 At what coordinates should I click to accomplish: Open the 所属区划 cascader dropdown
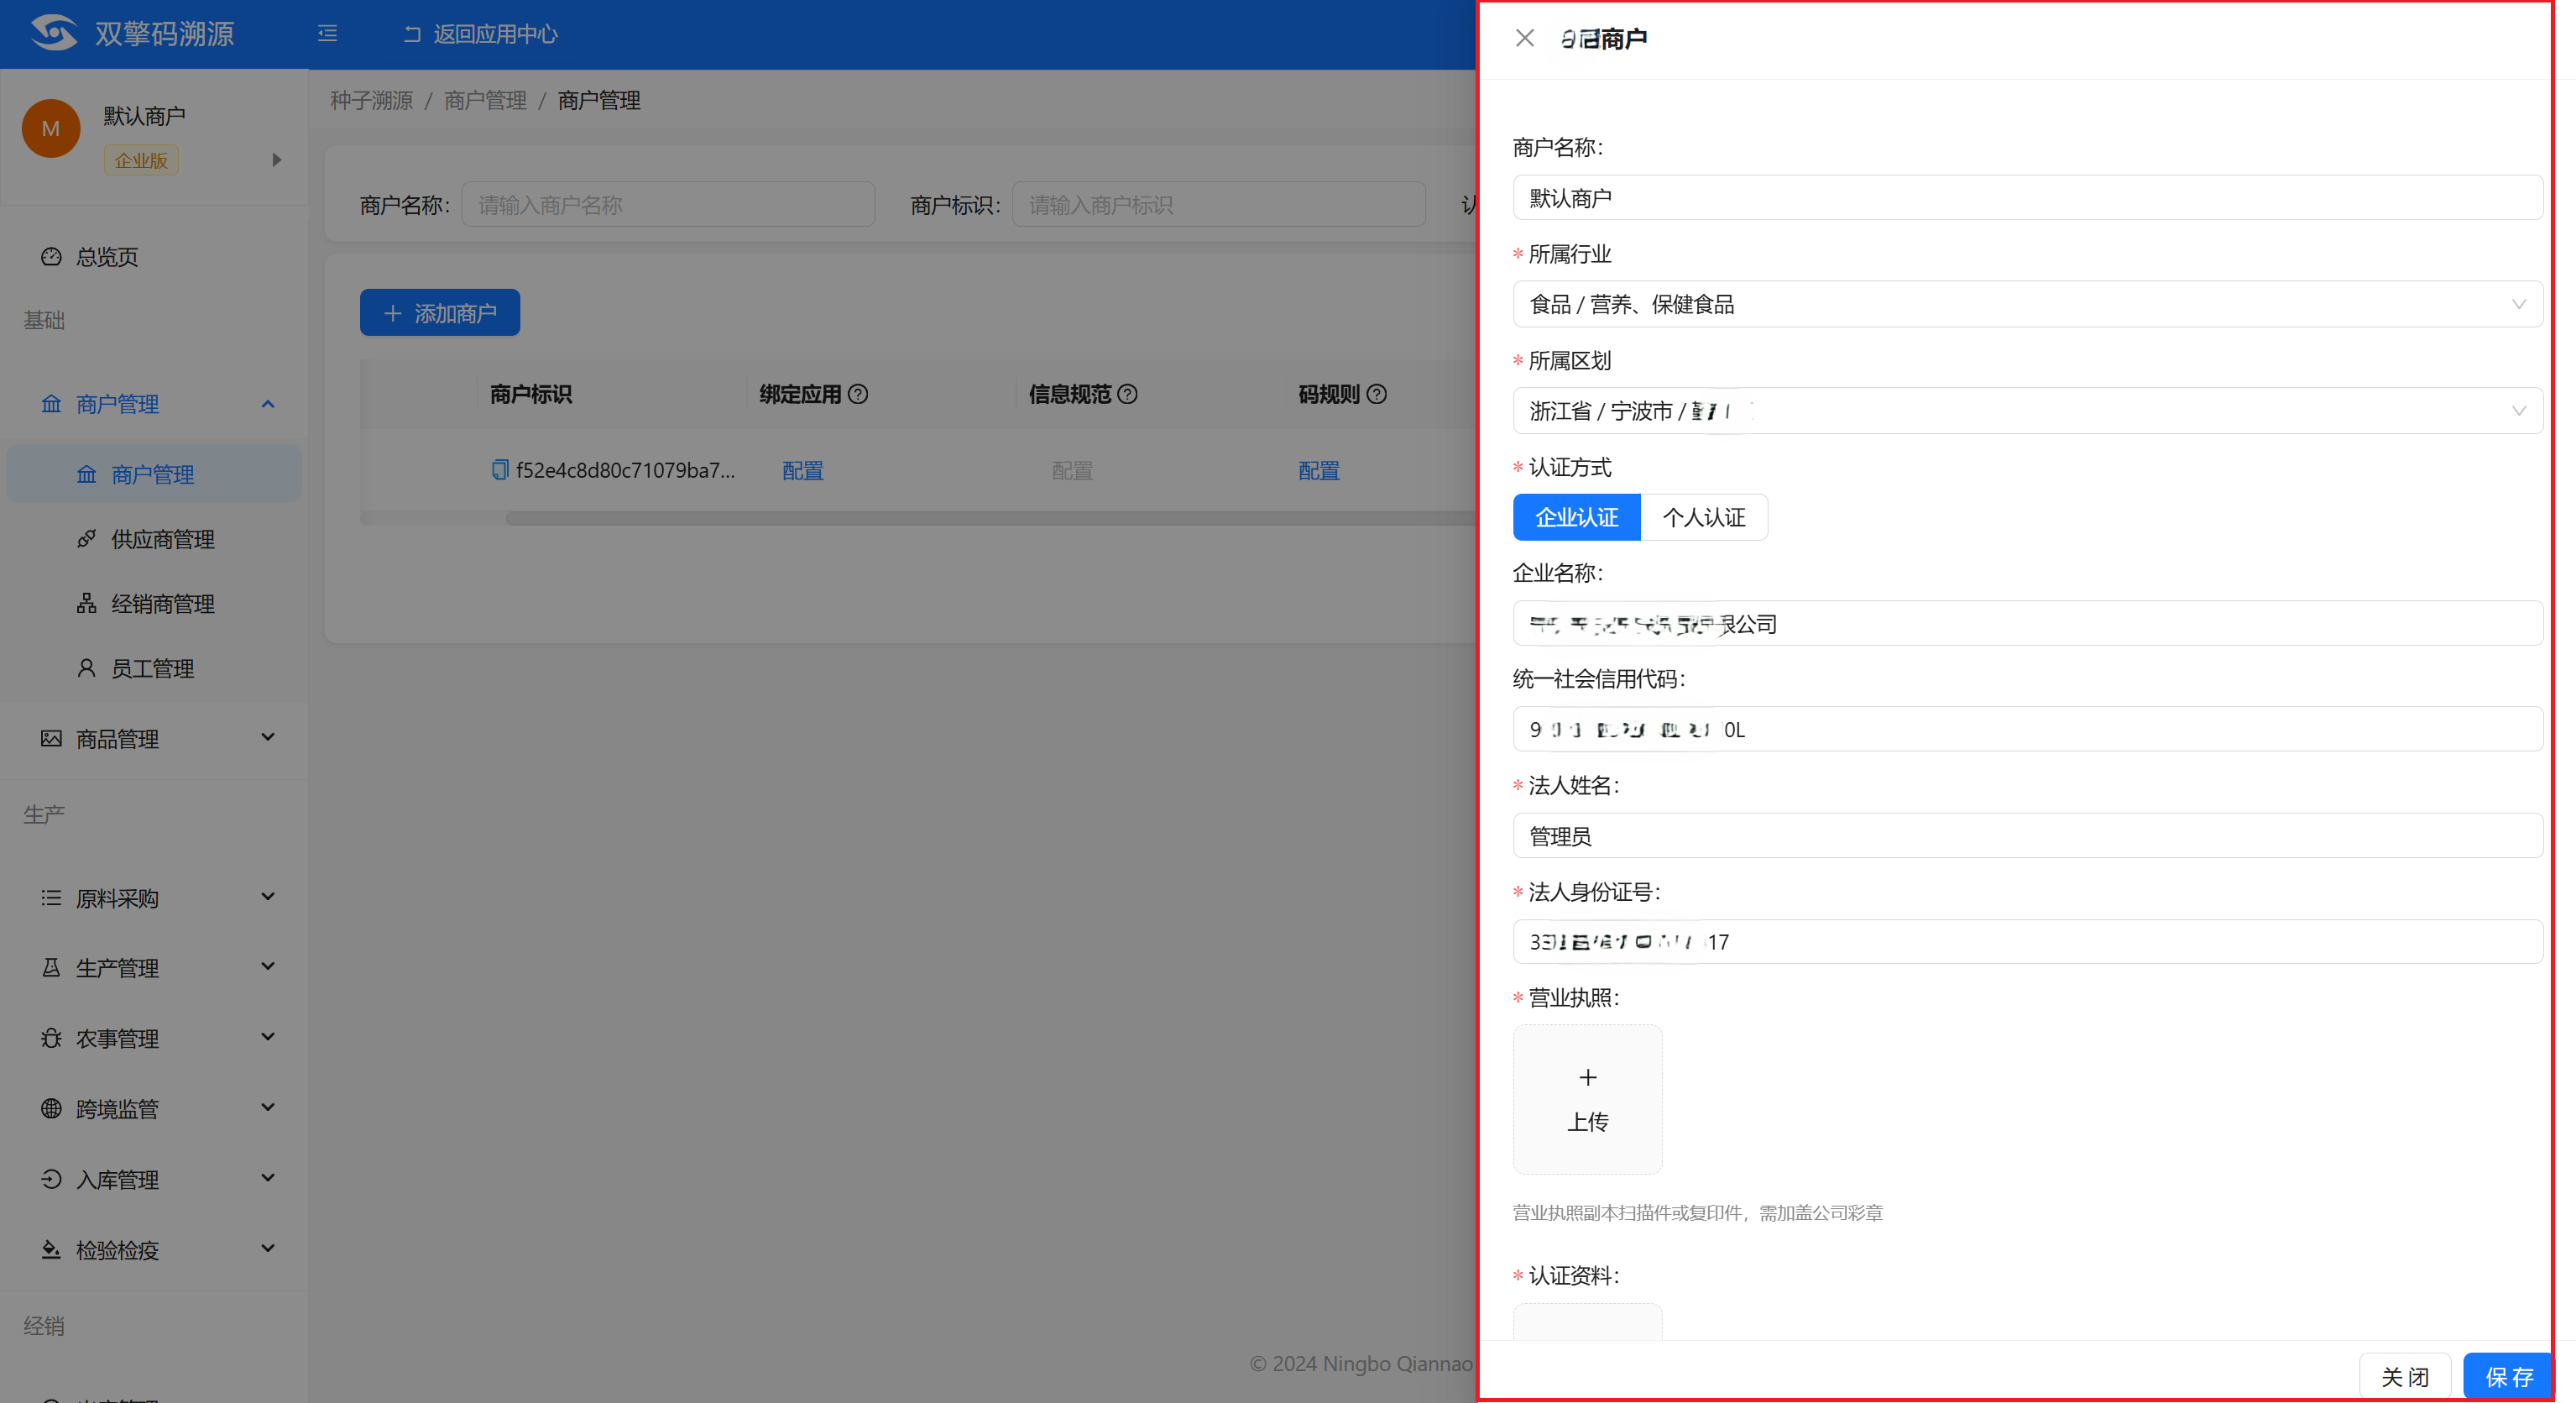pos(2027,411)
